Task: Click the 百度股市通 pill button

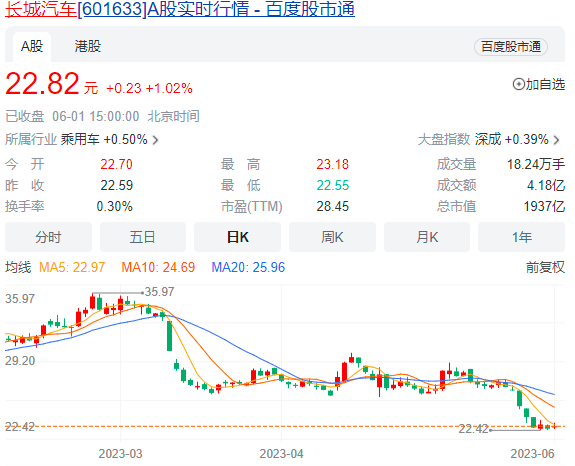Action: coord(511,47)
